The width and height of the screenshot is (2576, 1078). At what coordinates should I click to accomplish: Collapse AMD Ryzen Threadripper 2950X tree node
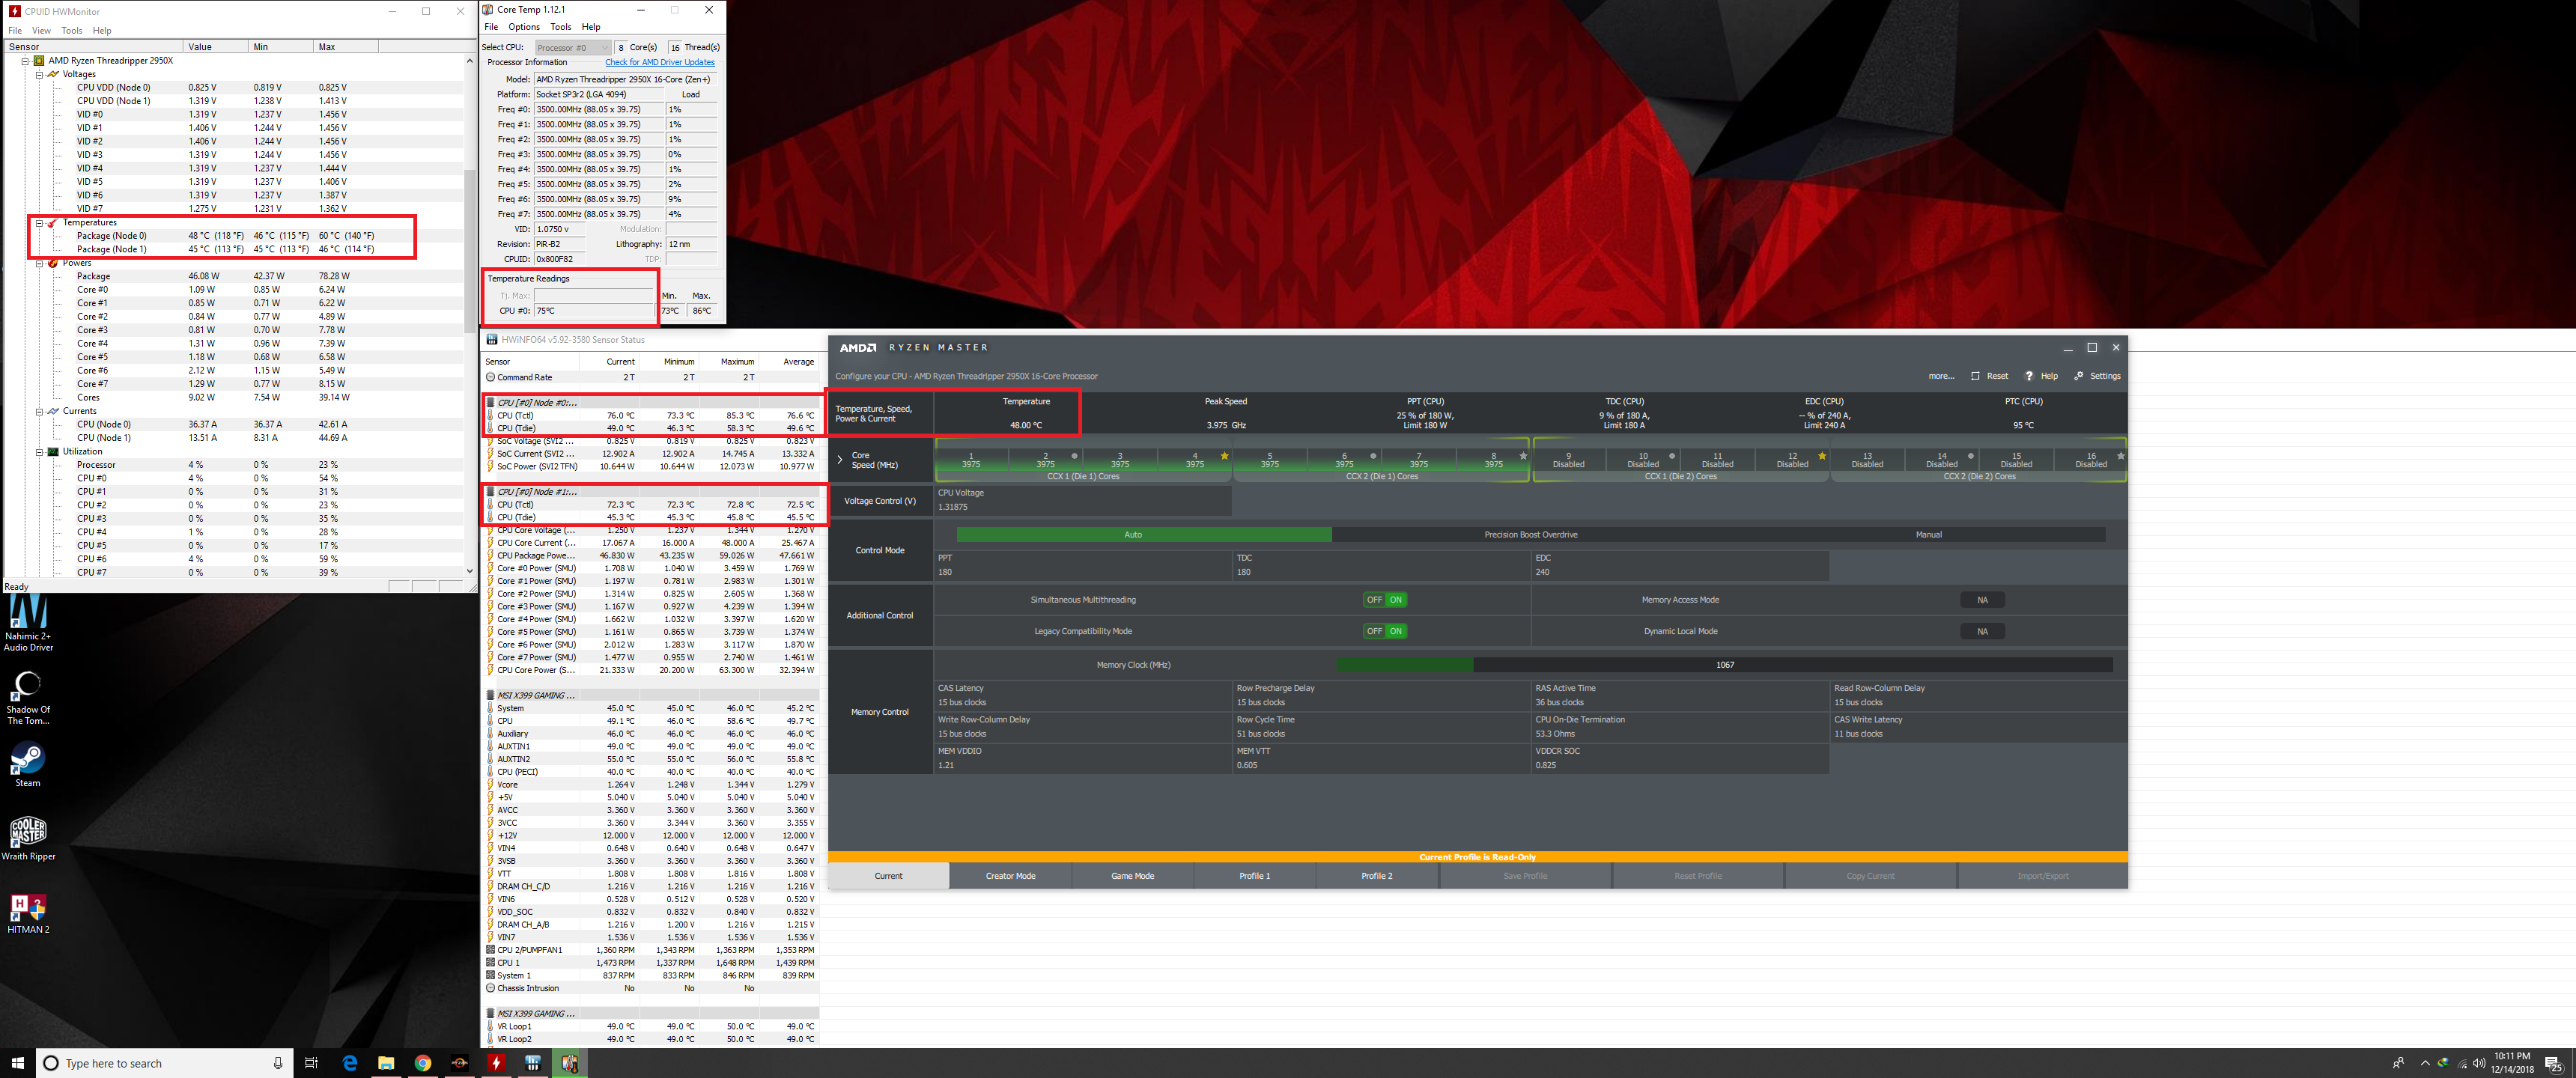(25, 61)
